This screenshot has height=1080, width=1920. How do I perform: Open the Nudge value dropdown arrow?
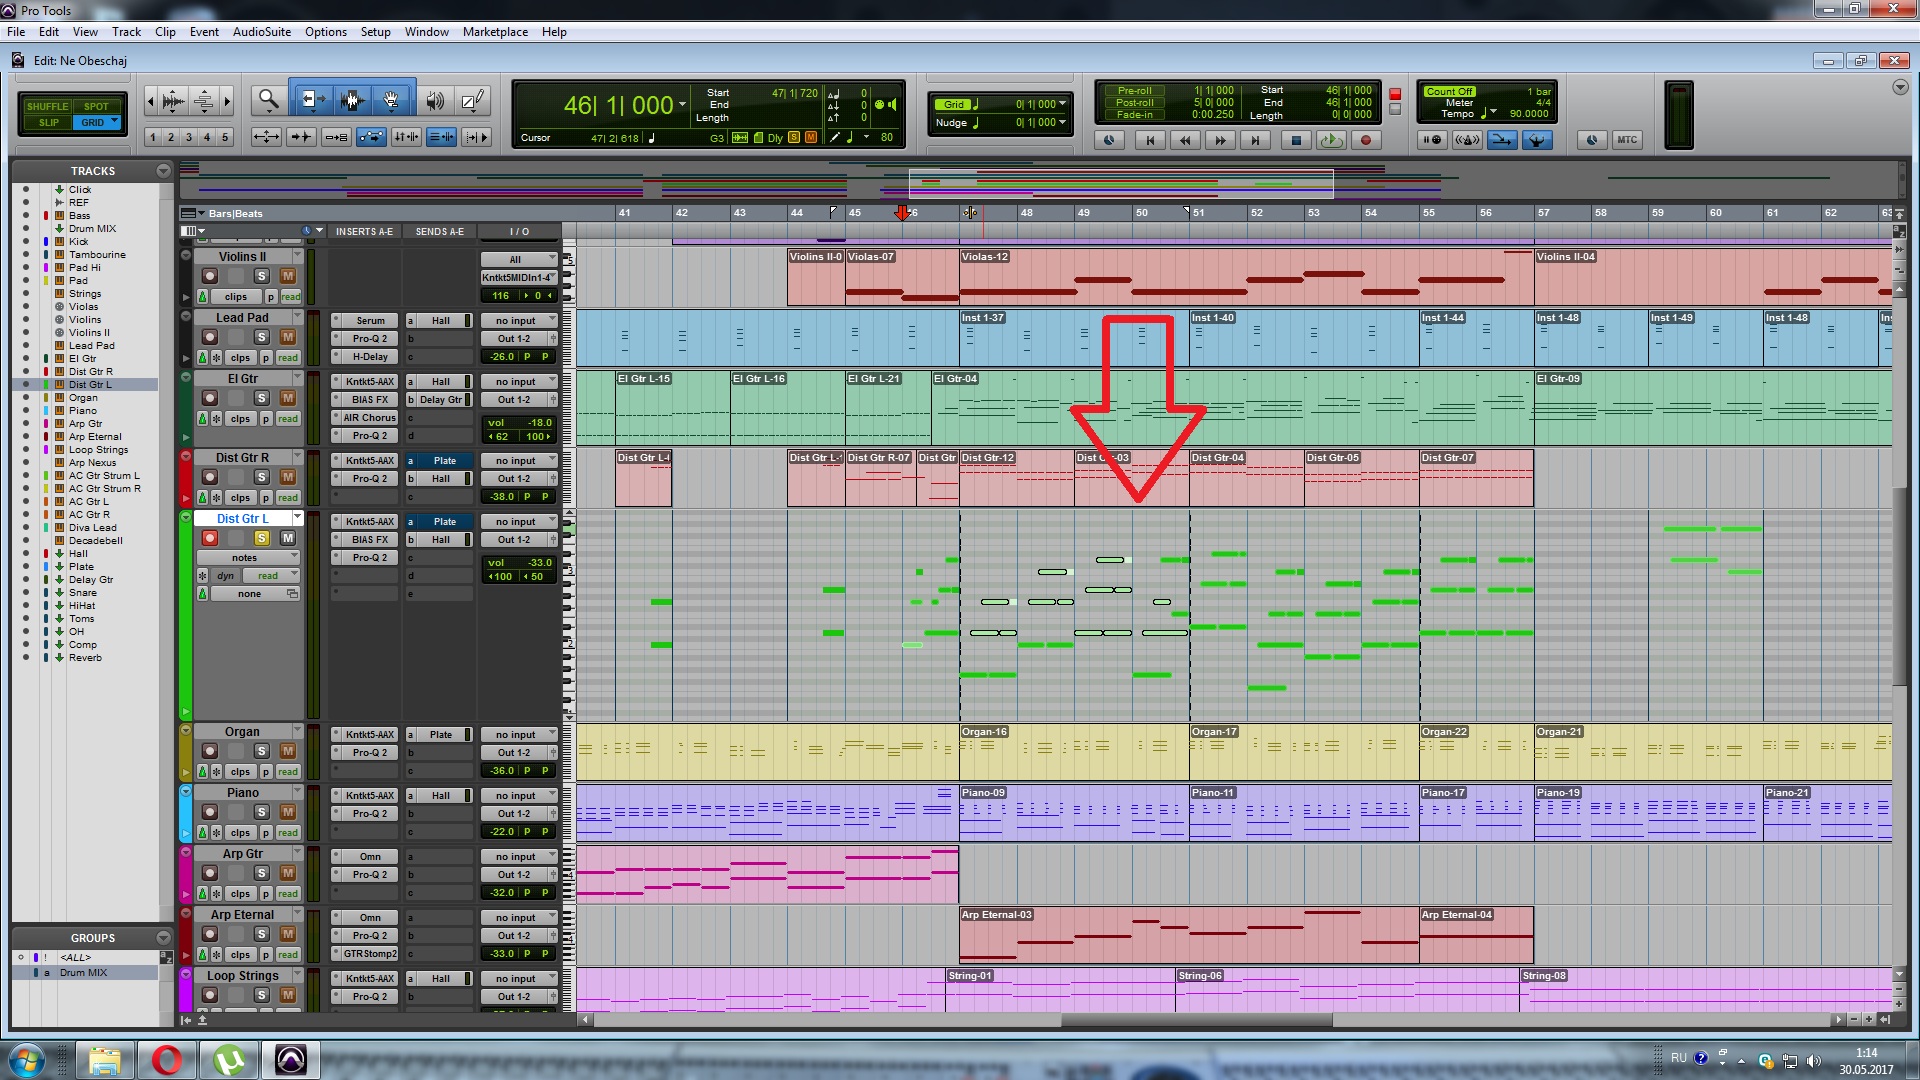pyautogui.click(x=1062, y=123)
